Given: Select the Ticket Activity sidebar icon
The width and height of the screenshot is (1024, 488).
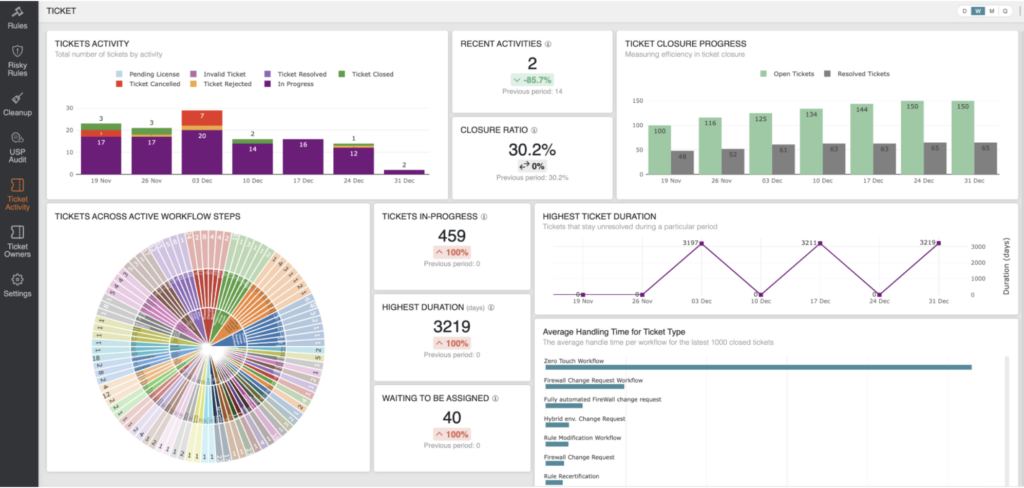Looking at the screenshot, I should click(17, 186).
